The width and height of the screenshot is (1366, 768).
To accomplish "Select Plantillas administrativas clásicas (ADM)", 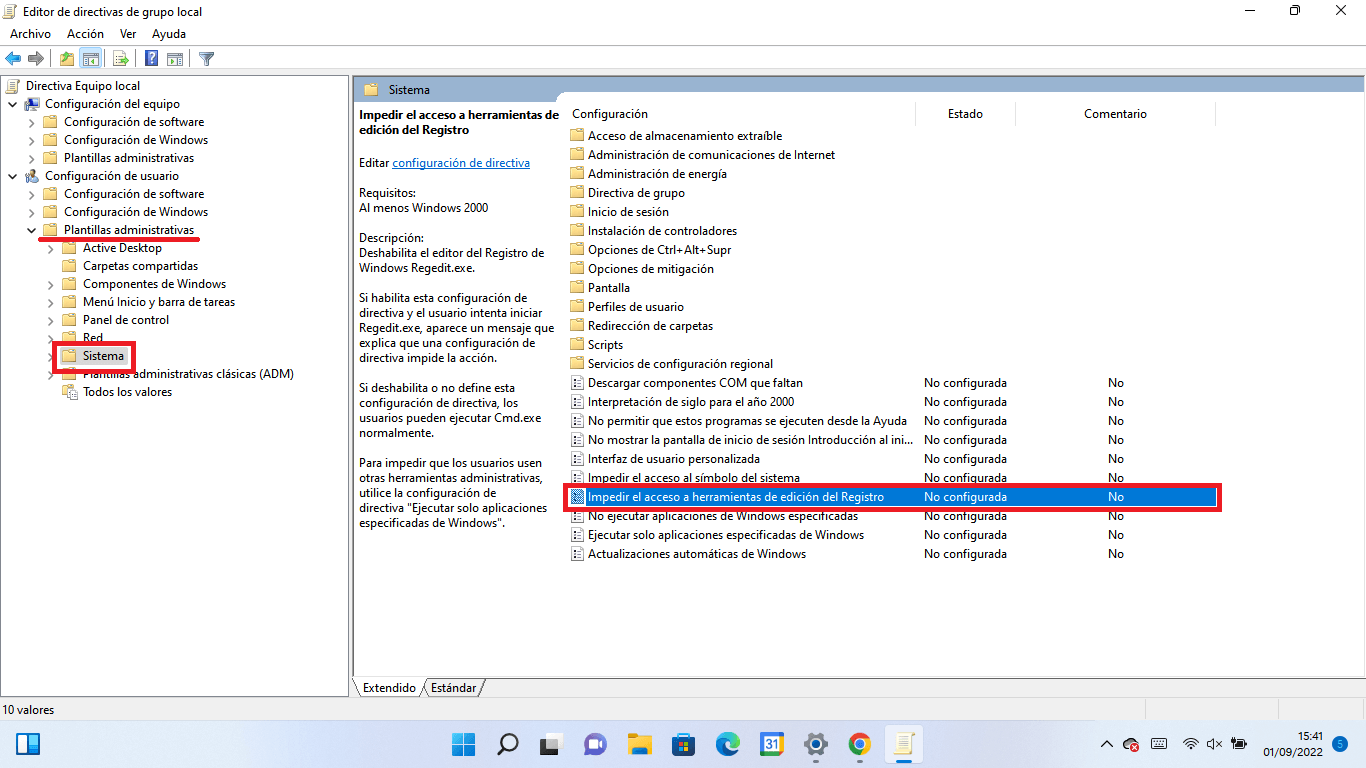I will (x=188, y=374).
